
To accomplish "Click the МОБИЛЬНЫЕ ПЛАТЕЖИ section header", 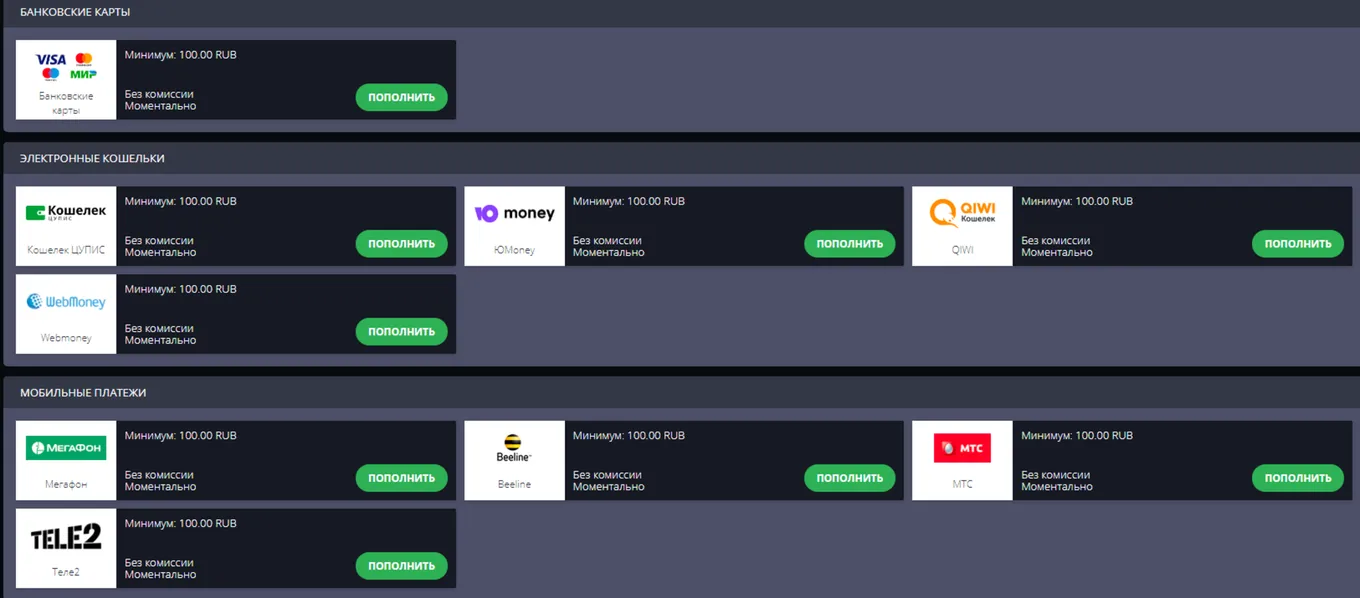I will click(83, 392).
